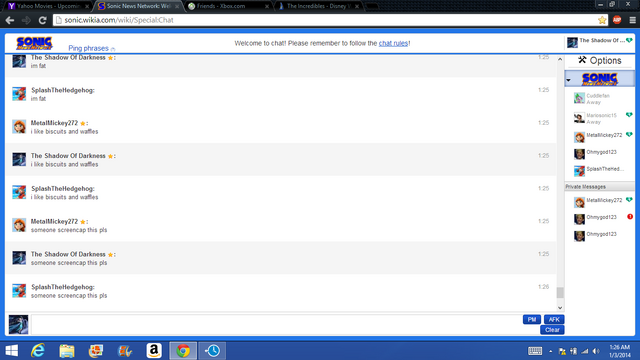Open private message with MetalMickey272
The image size is (640, 360).
[x=600, y=202]
